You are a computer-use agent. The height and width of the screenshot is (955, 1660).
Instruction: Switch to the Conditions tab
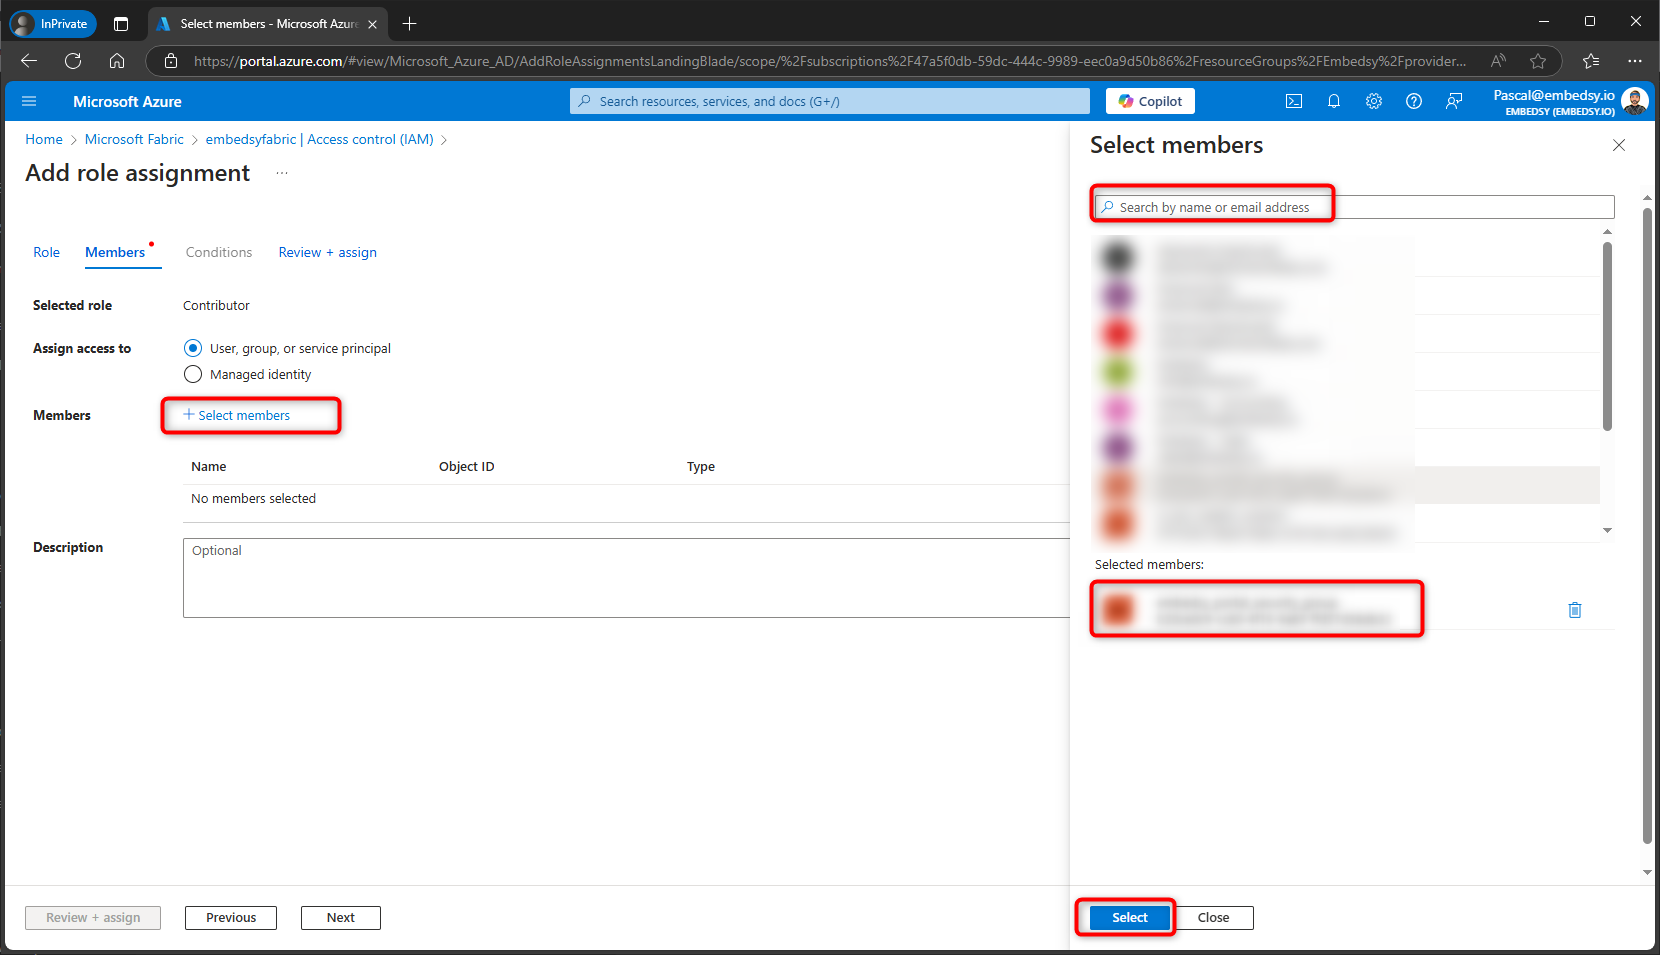218,252
